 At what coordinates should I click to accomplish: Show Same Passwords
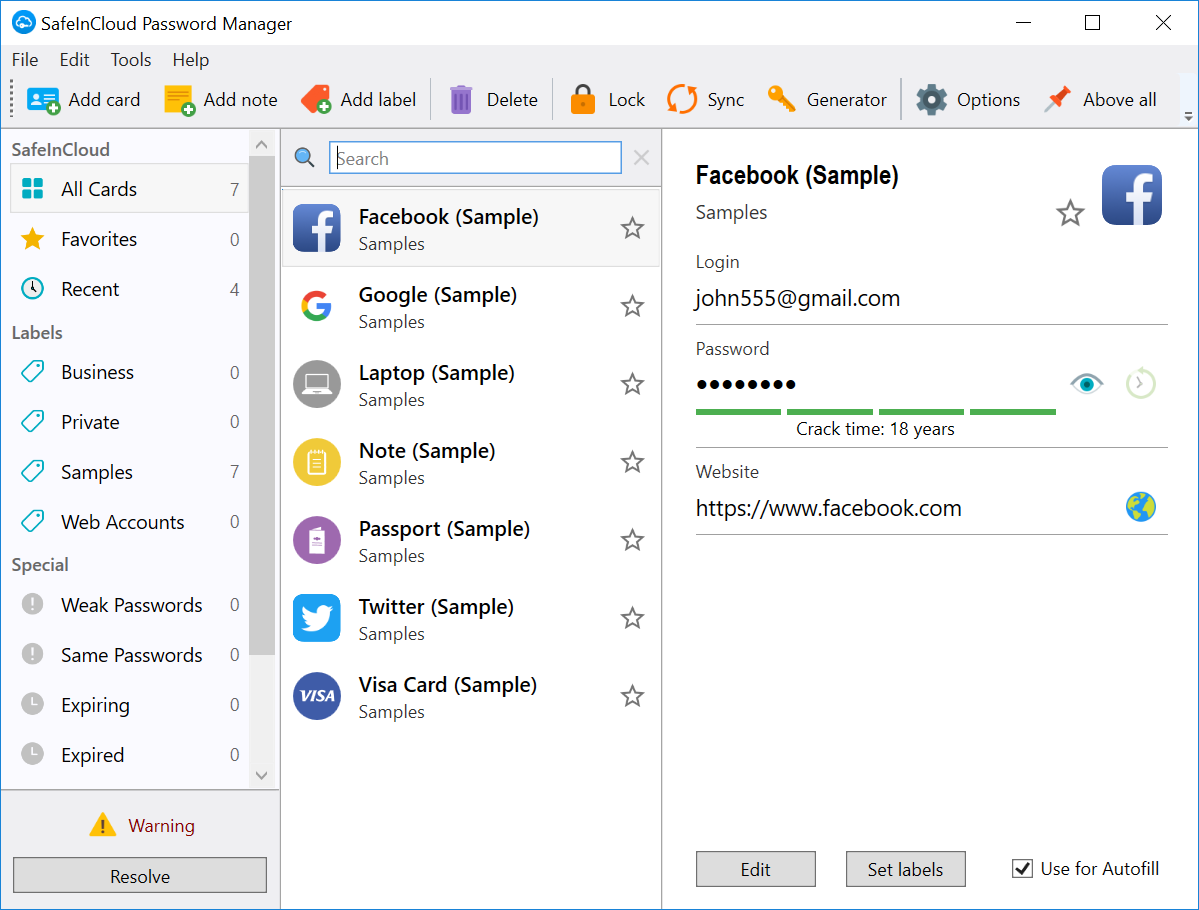pos(129,655)
